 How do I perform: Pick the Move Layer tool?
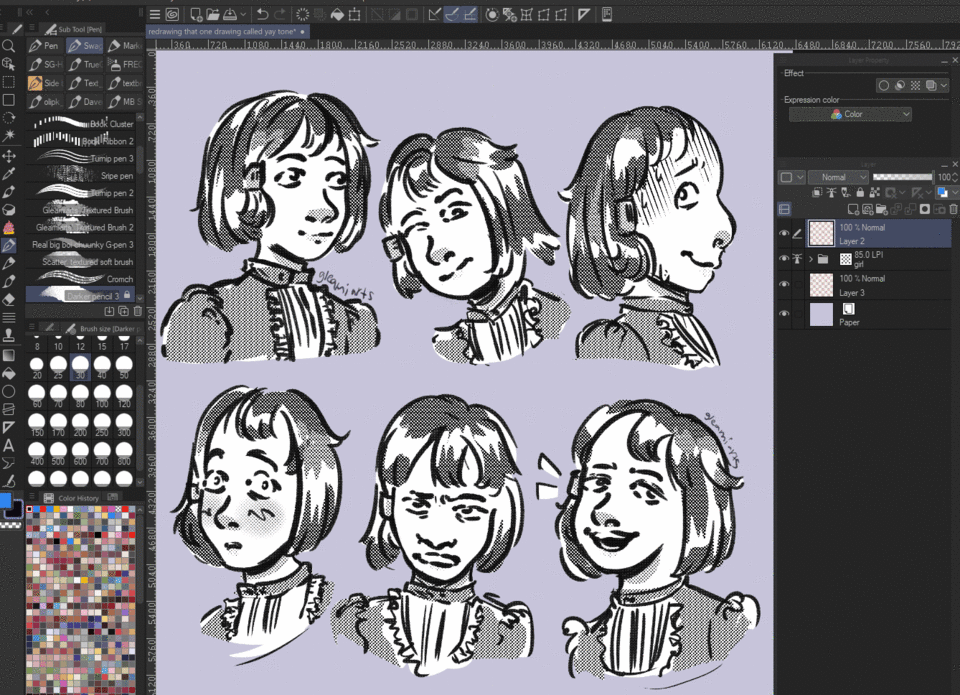pos(9,155)
